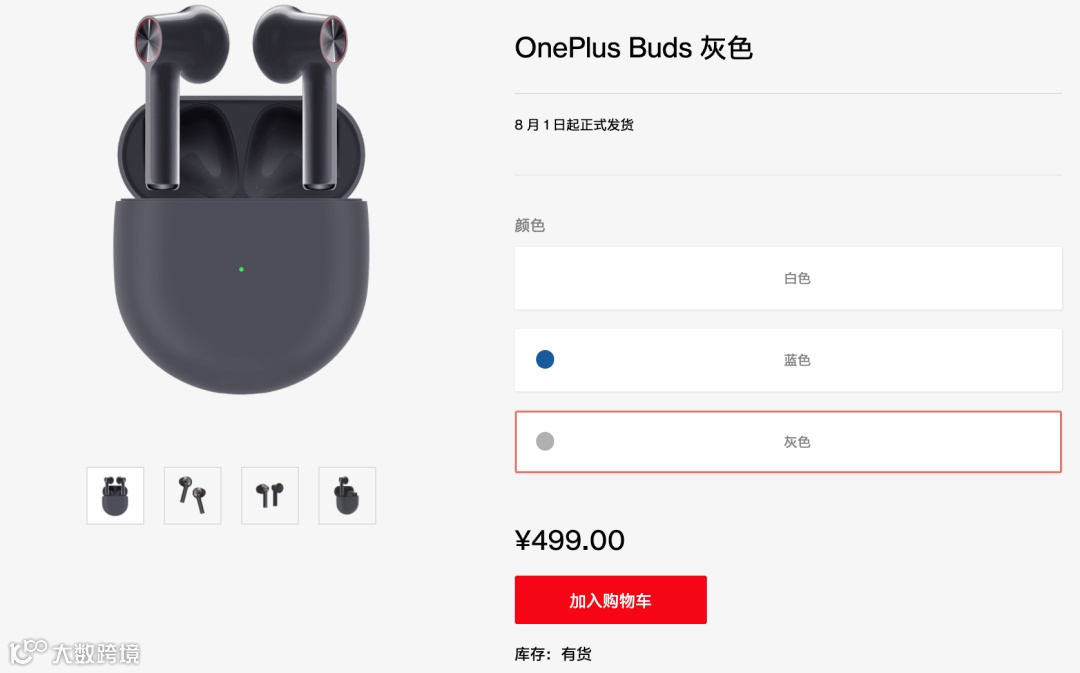Screen dimensions: 1080x673
Task: Click the ¥499.00 price text
Action: pyautogui.click(x=570, y=540)
